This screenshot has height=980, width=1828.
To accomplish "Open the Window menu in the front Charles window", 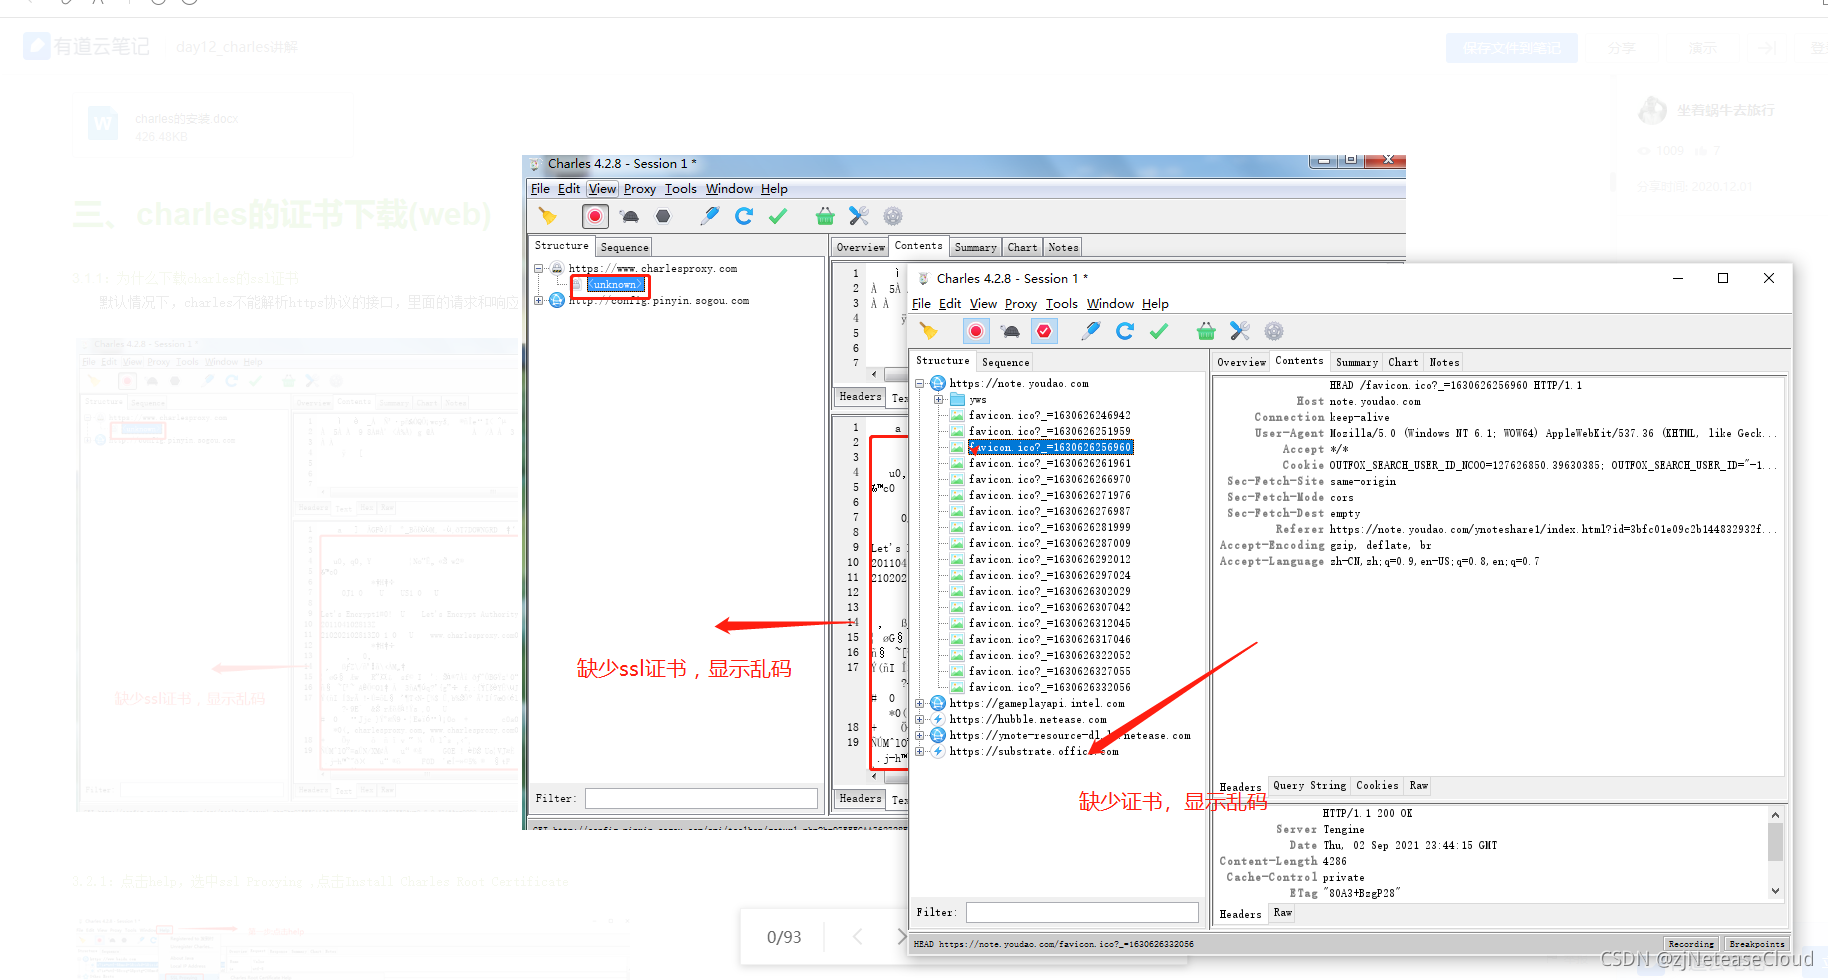I will (1110, 304).
